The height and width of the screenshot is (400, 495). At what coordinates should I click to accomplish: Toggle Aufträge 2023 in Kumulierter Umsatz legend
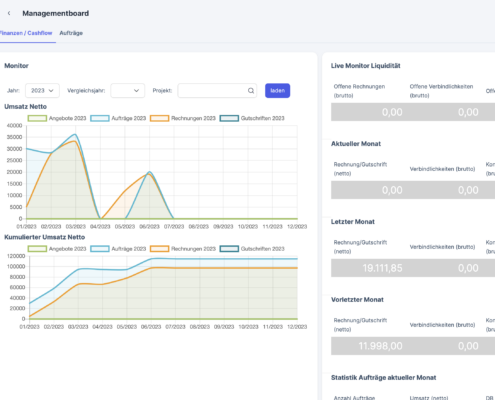click(118, 249)
